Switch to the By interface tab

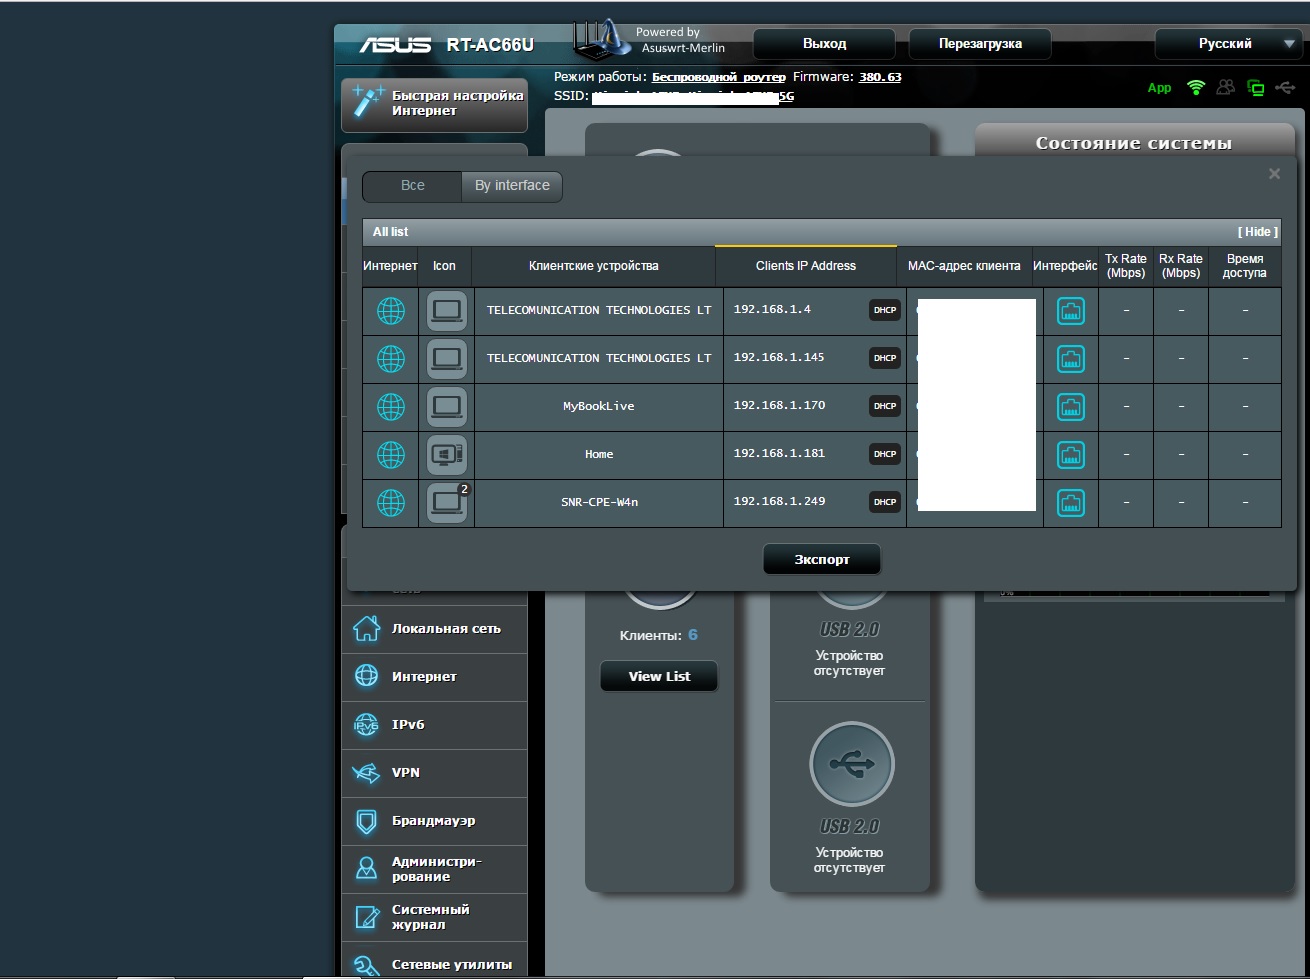coord(512,186)
